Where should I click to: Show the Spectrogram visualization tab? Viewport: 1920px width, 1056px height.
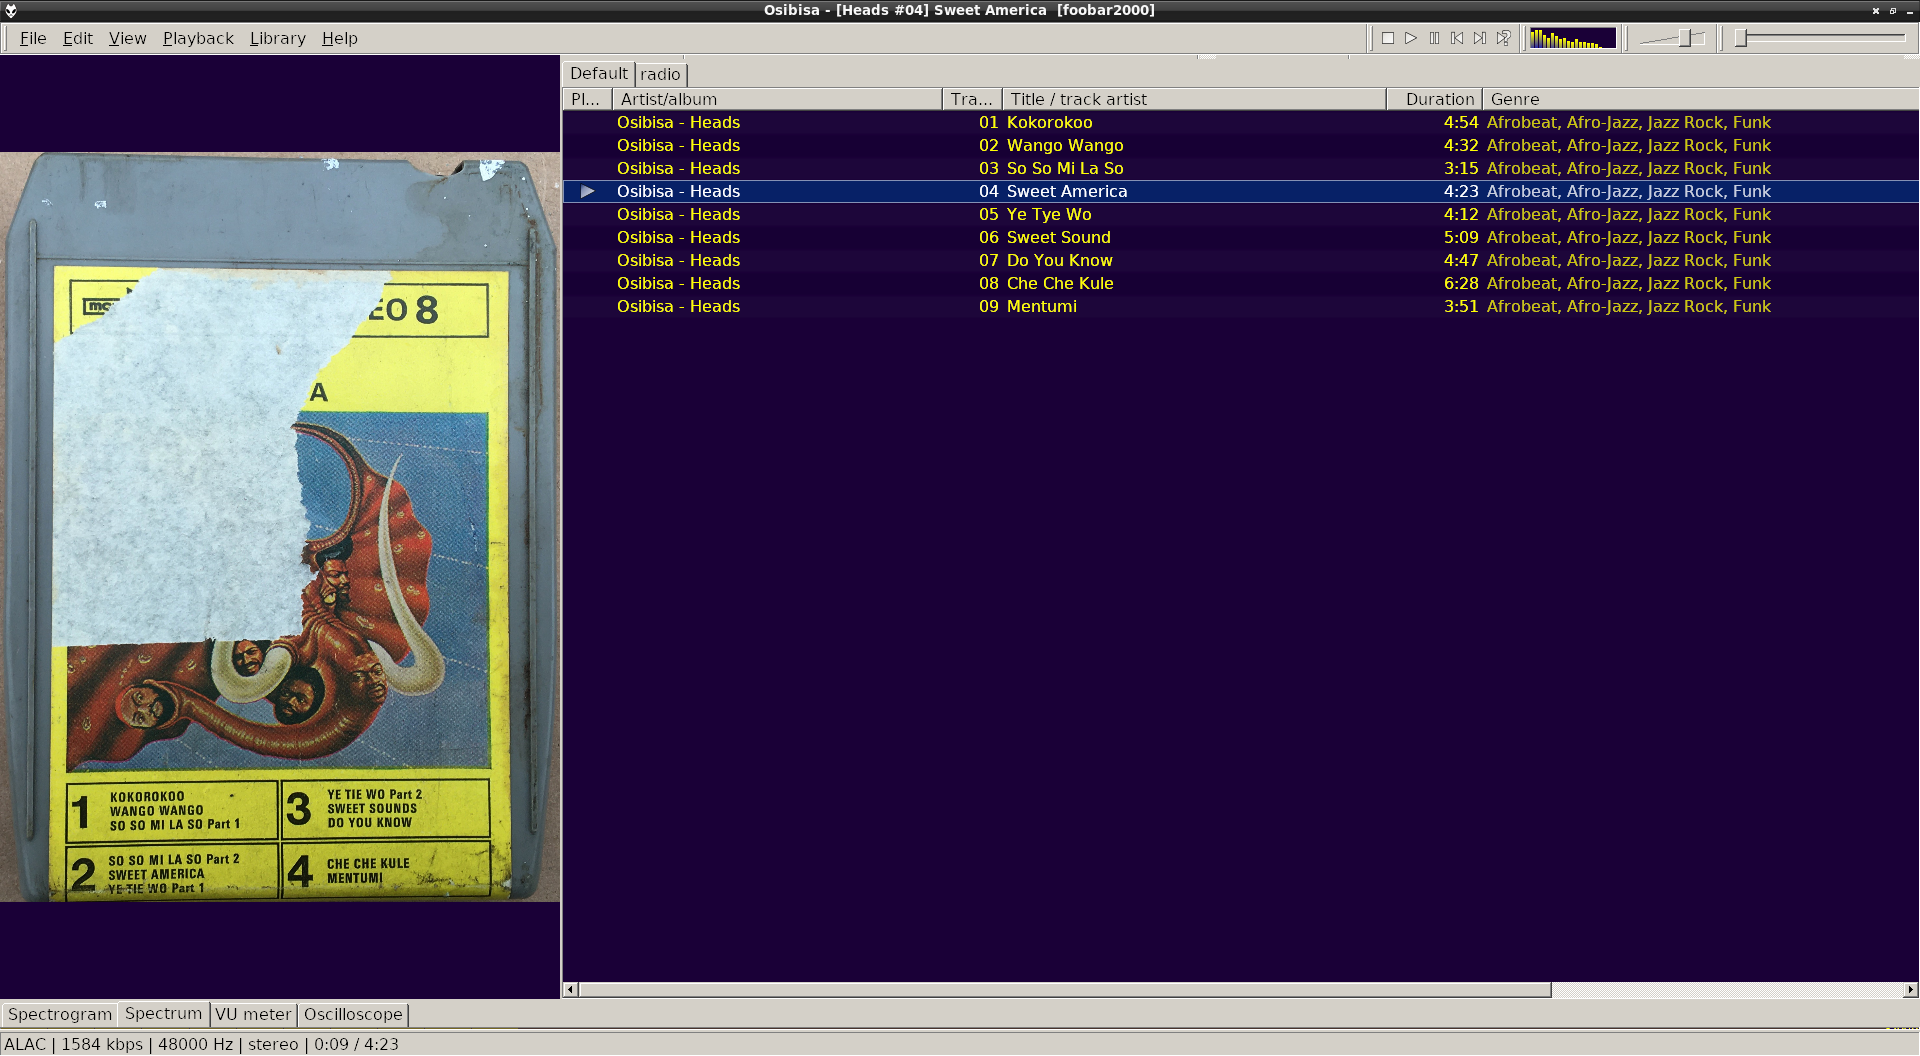(60, 1014)
